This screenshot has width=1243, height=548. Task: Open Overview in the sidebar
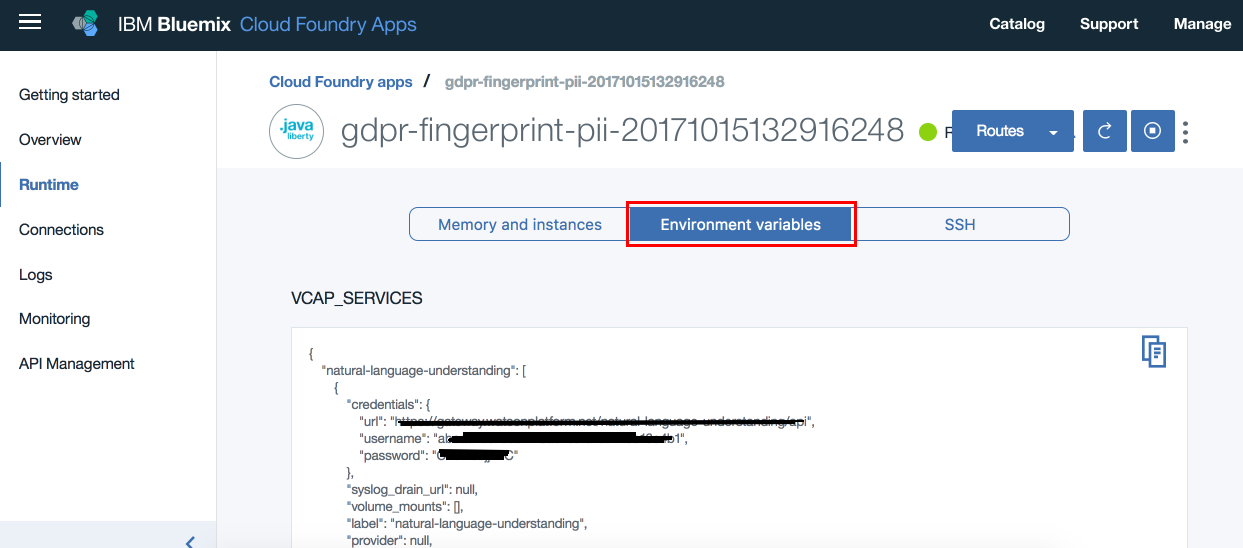pyautogui.click(x=50, y=140)
